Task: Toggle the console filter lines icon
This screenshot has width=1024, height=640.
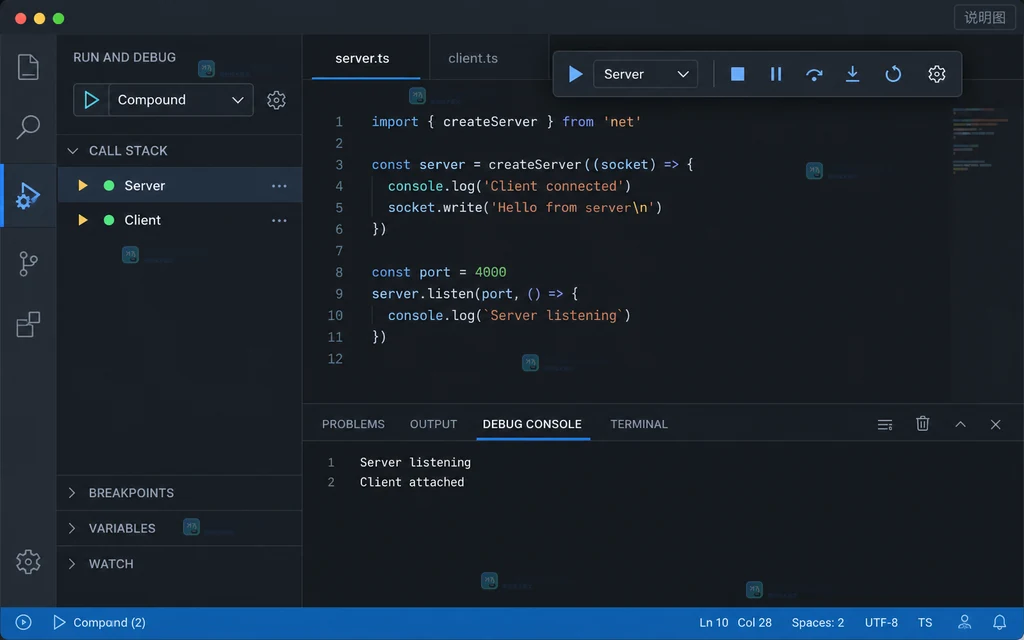Action: point(885,424)
